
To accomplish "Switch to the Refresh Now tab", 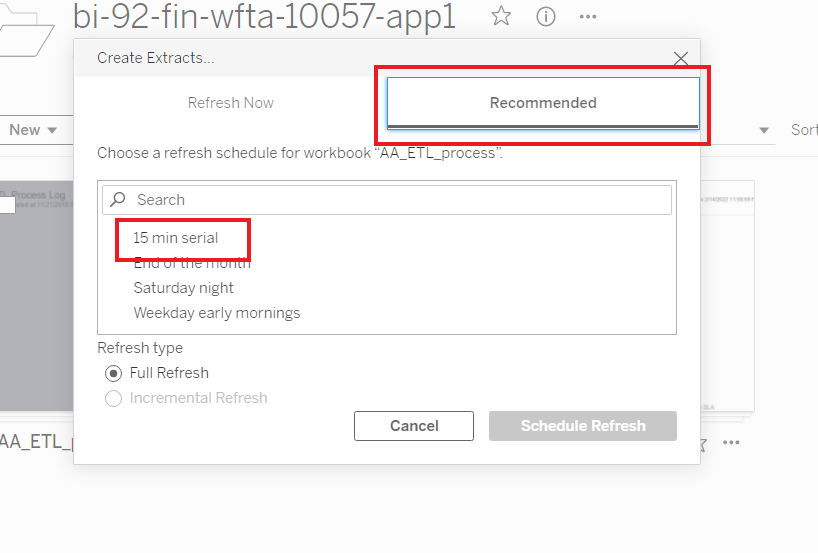I will click(x=231, y=103).
